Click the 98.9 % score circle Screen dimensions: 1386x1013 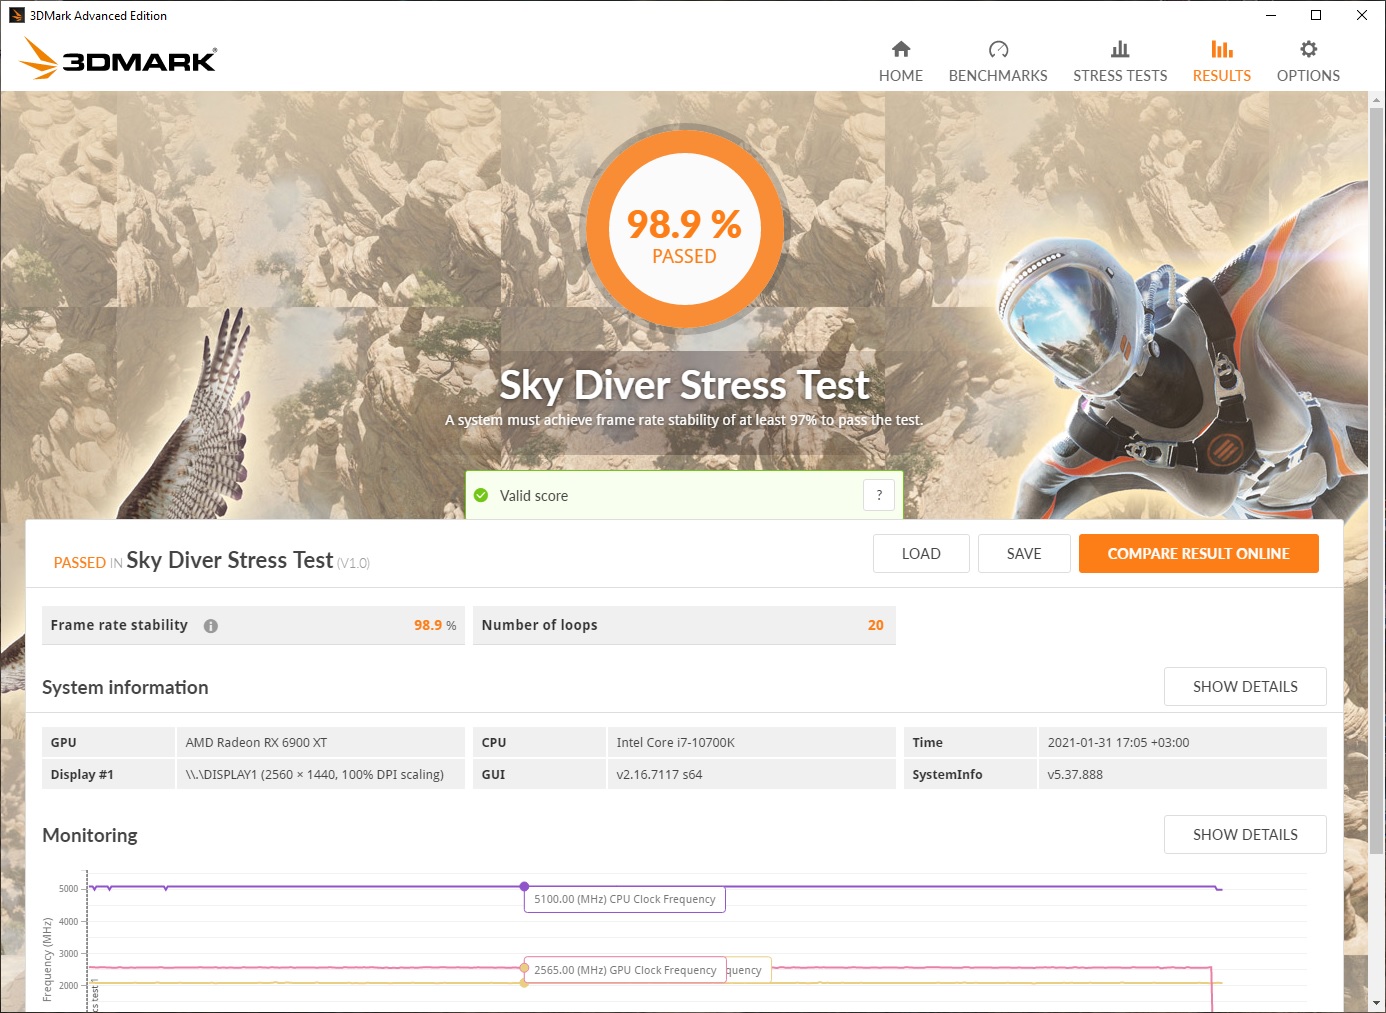click(x=684, y=229)
